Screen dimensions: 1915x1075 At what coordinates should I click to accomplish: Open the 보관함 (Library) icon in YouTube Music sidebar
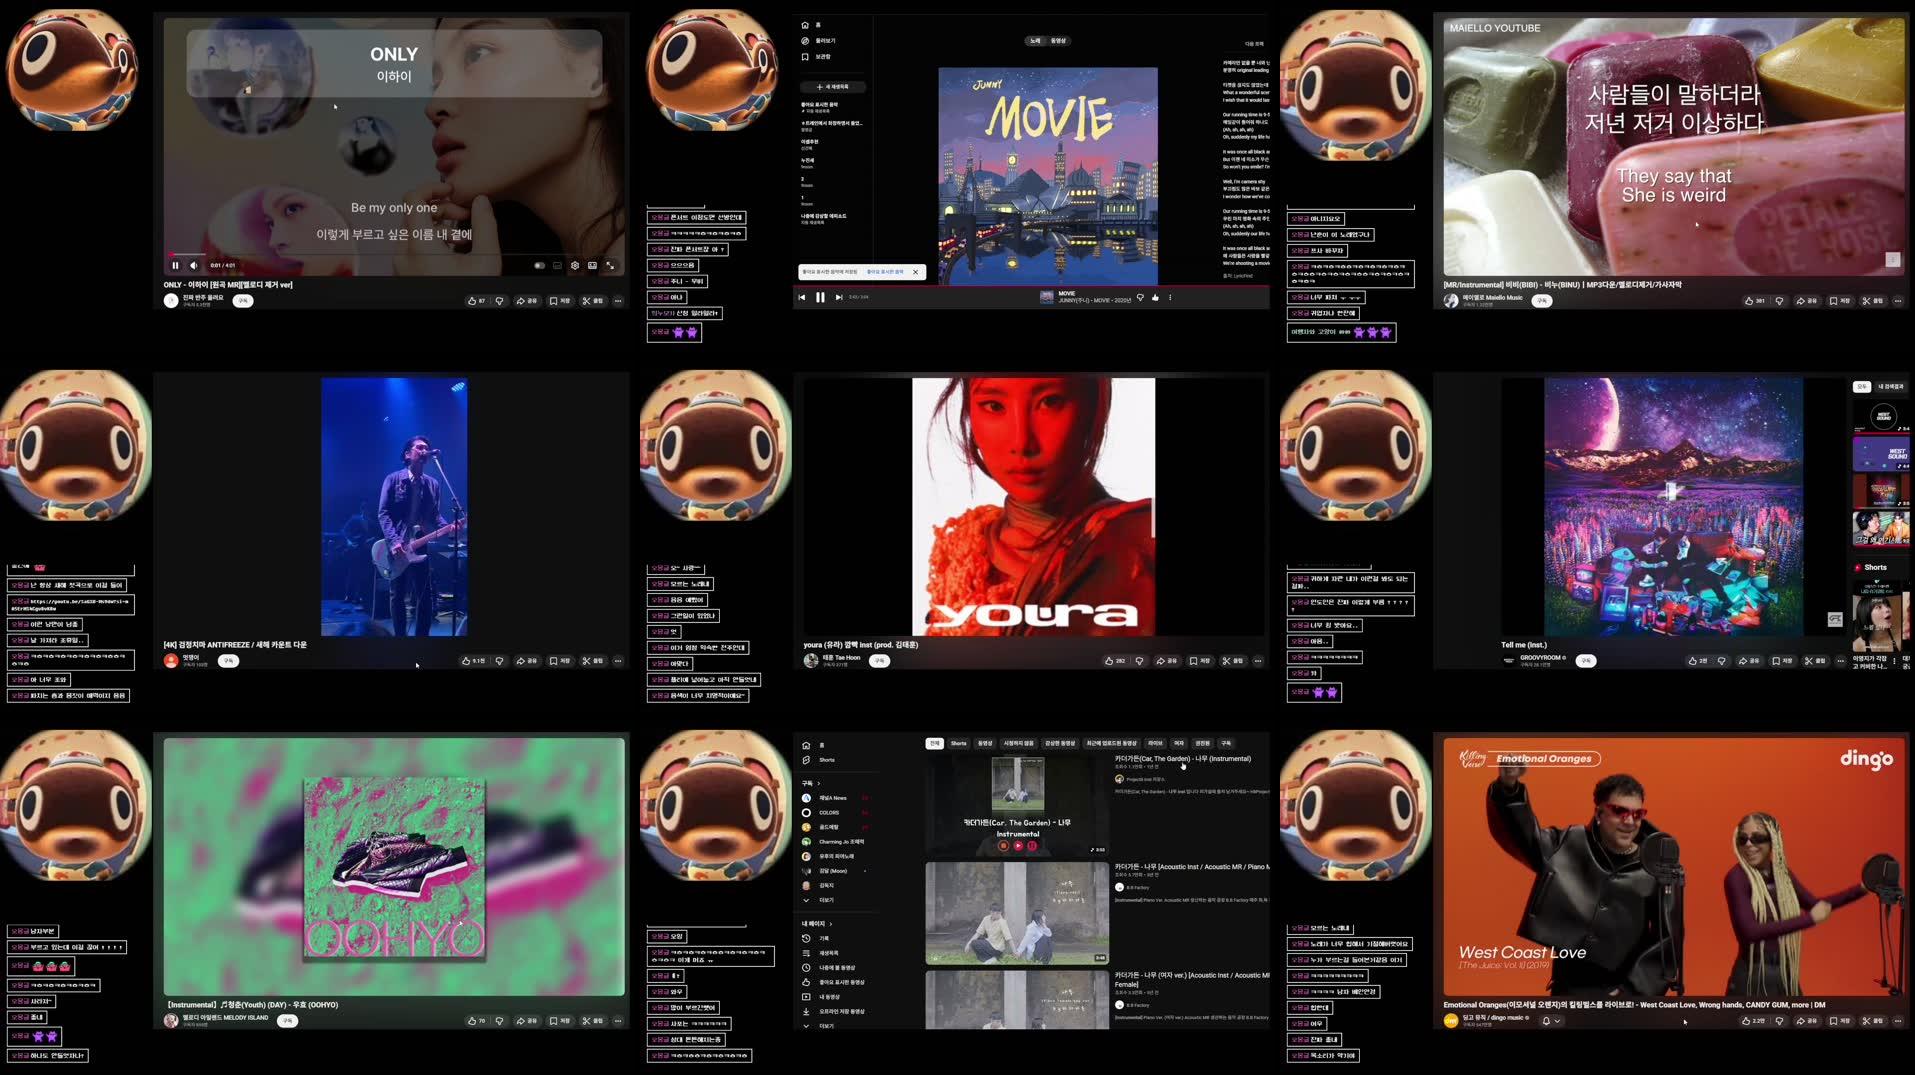(806, 57)
